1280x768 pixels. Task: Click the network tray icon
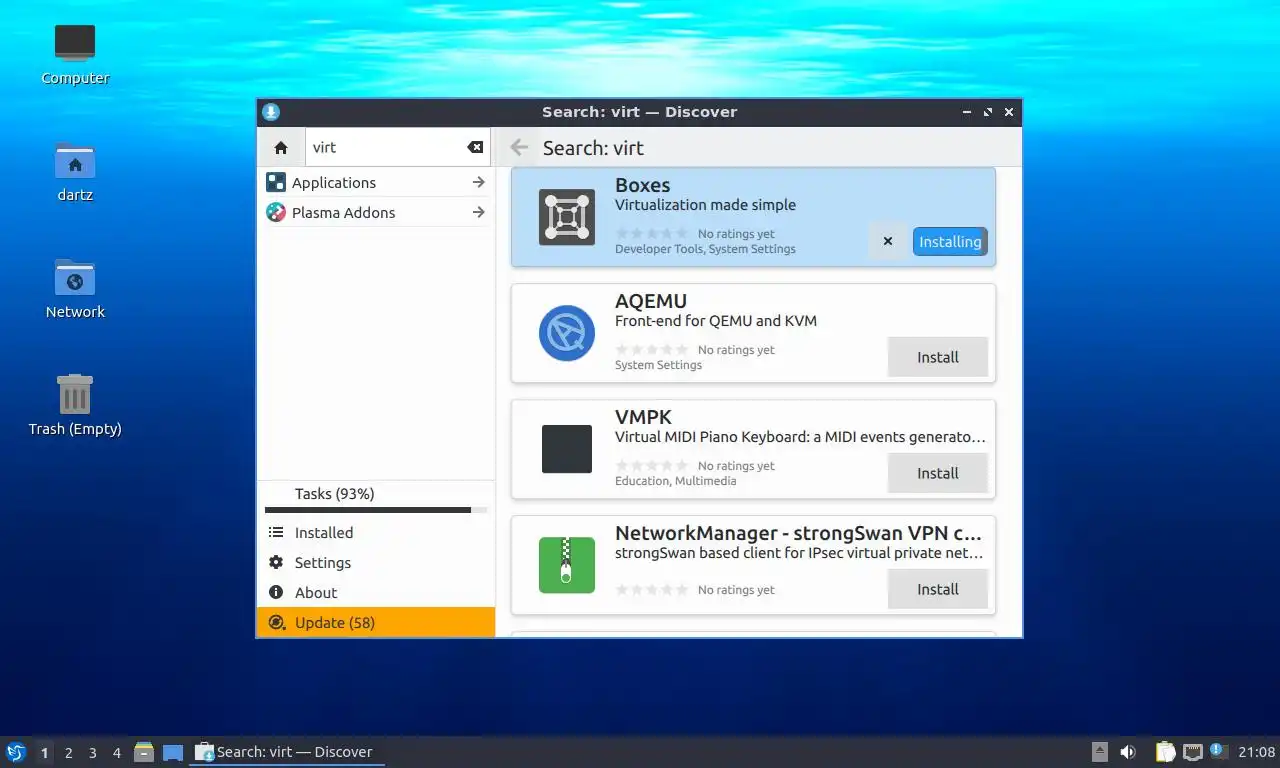tap(1192, 752)
